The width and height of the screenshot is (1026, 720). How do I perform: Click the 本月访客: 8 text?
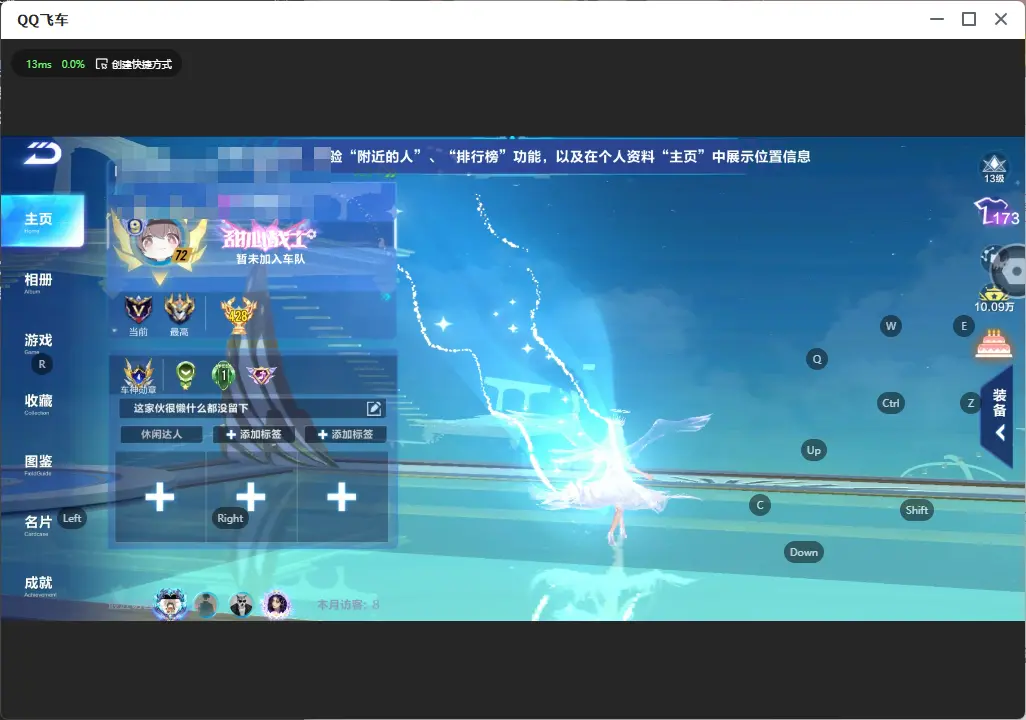[348, 605]
